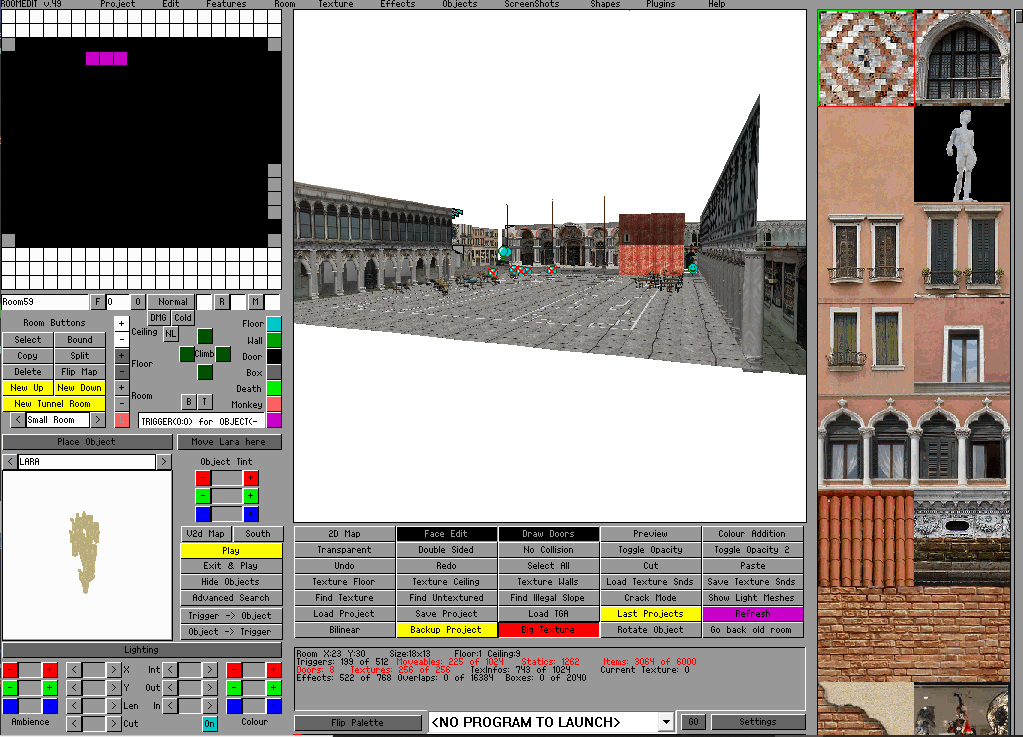Click the top Climb direction square
This screenshot has height=737, width=1023.
click(x=205, y=336)
